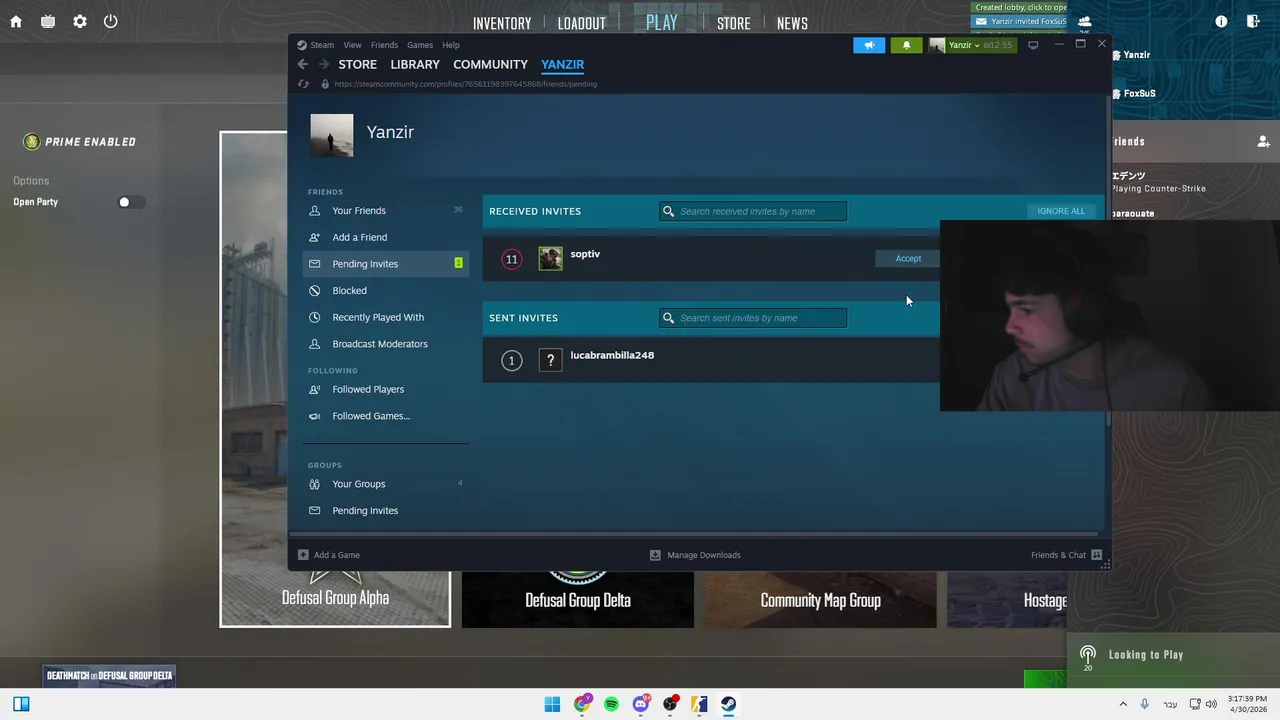Screen dimensions: 1280x720
Task: Open Manage Downloads at the bottom
Action: (x=695, y=555)
